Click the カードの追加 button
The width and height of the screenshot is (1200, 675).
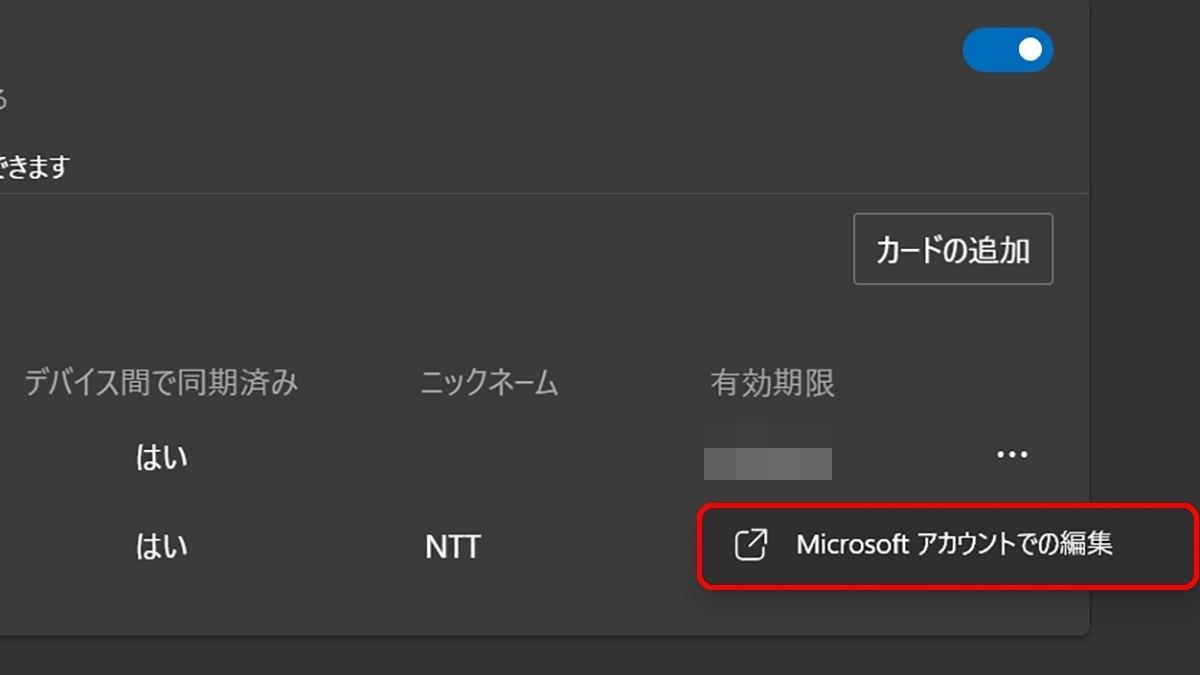[953, 249]
